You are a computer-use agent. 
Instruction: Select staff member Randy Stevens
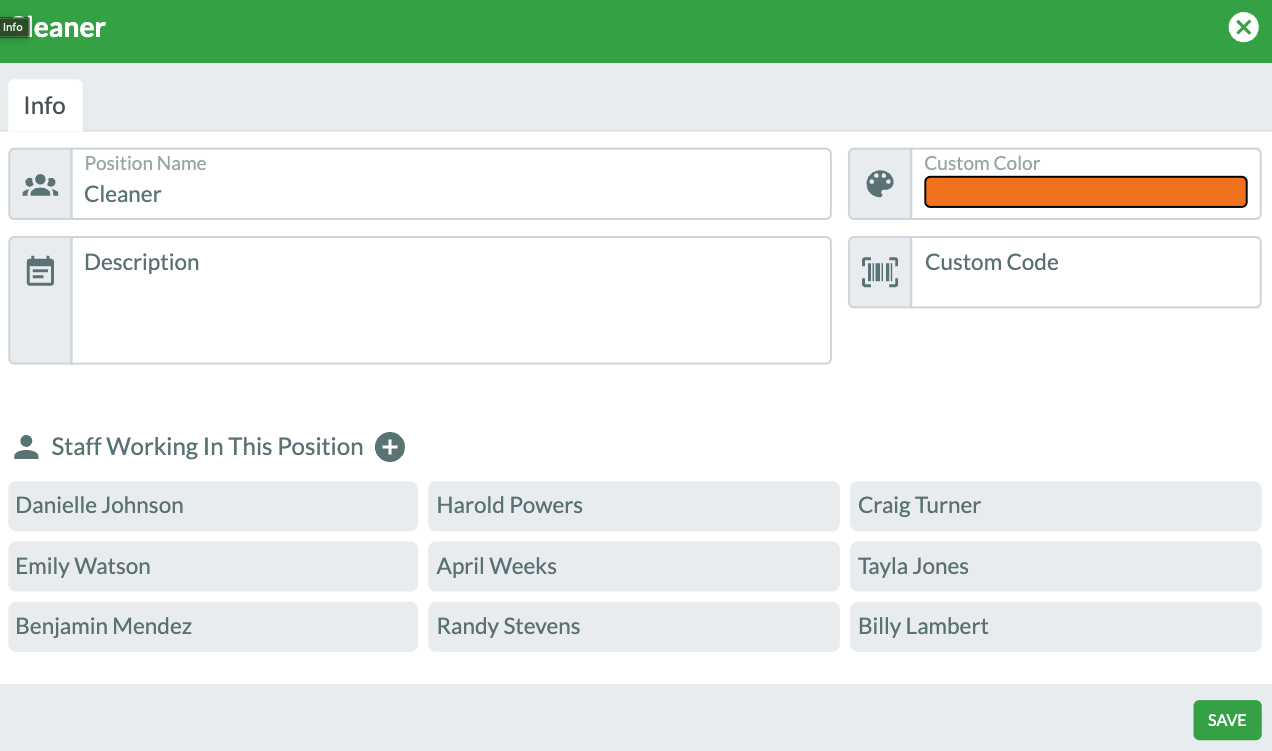[x=634, y=626]
